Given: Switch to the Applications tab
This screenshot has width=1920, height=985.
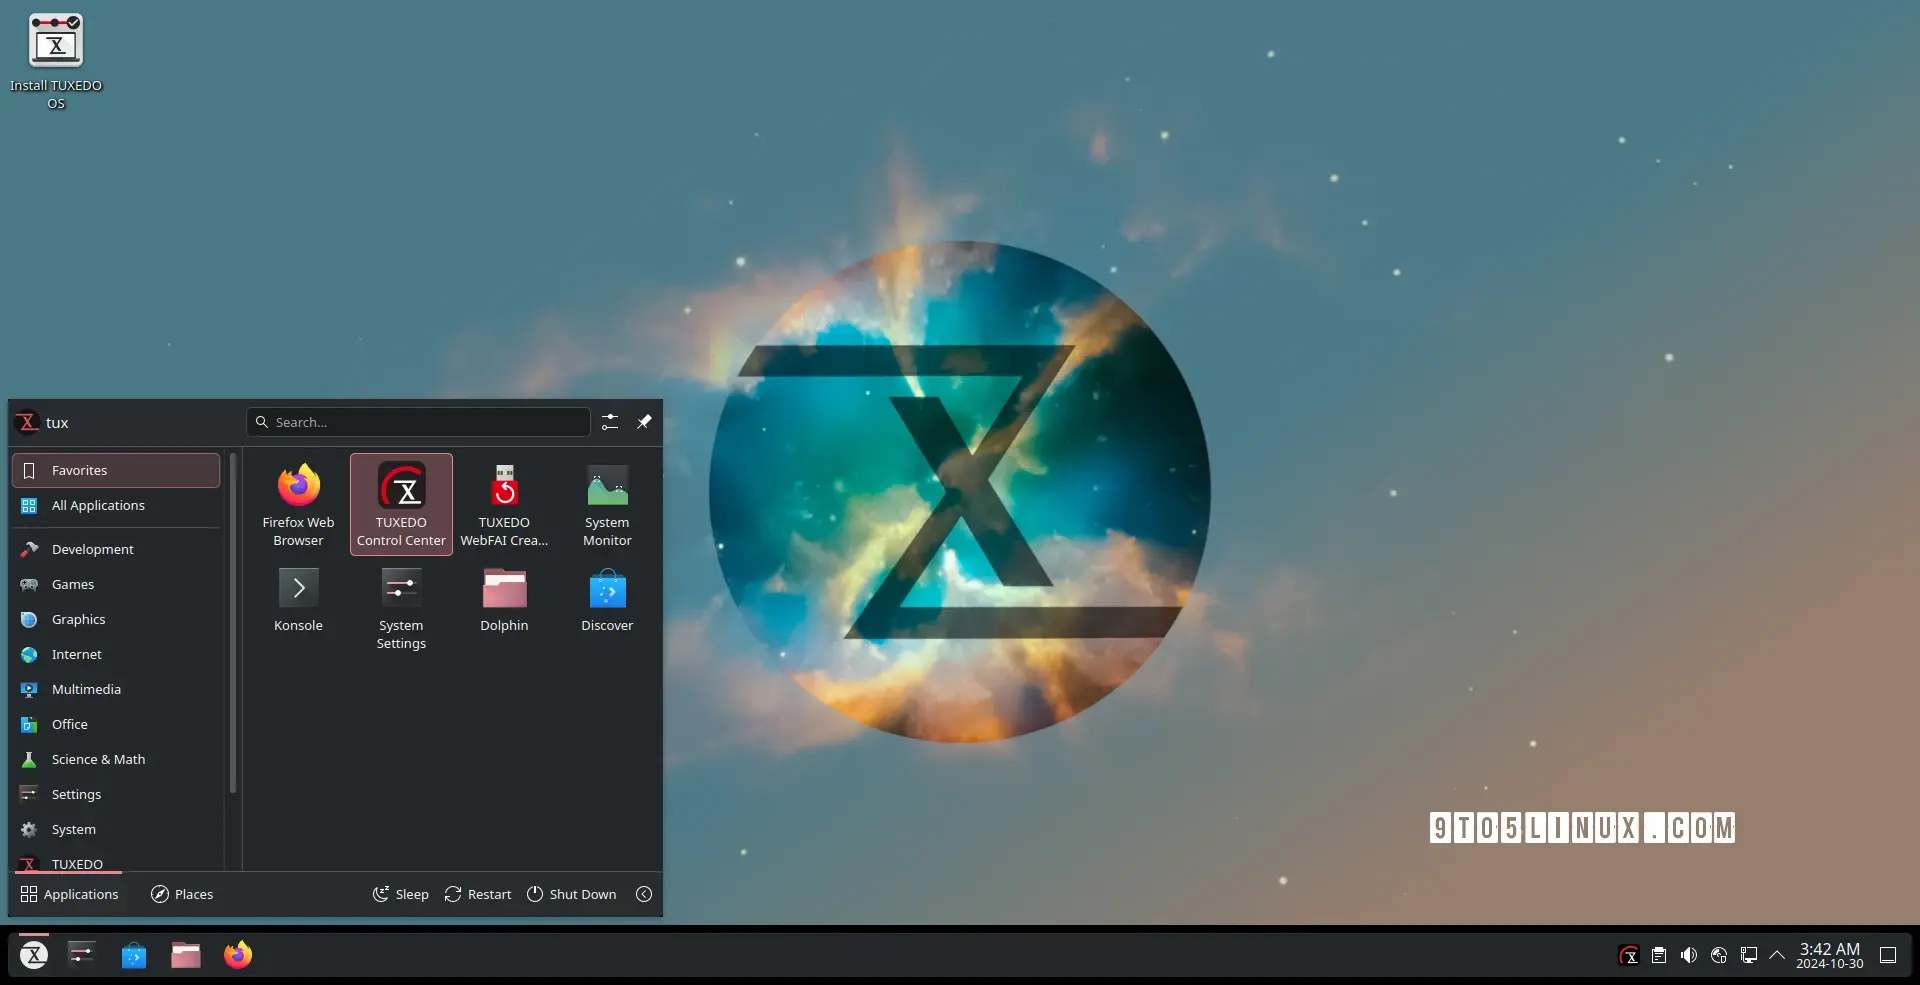Looking at the screenshot, I should [69, 894].
